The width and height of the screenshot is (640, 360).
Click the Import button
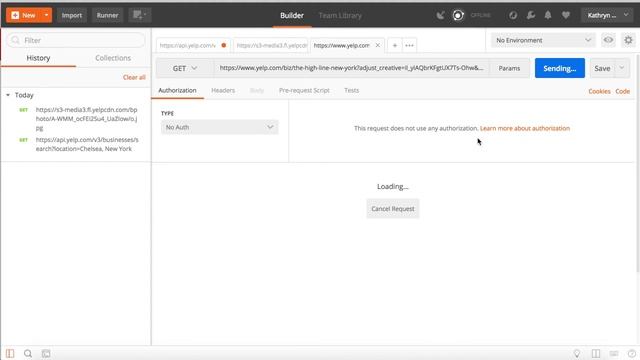point(72,16)
